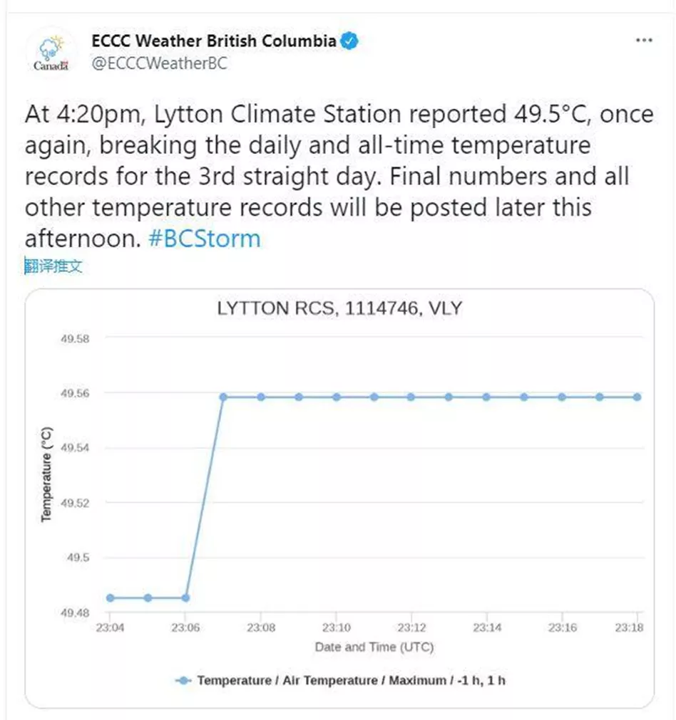Select the data point at 23:06 before the jump

pos(186,598)
